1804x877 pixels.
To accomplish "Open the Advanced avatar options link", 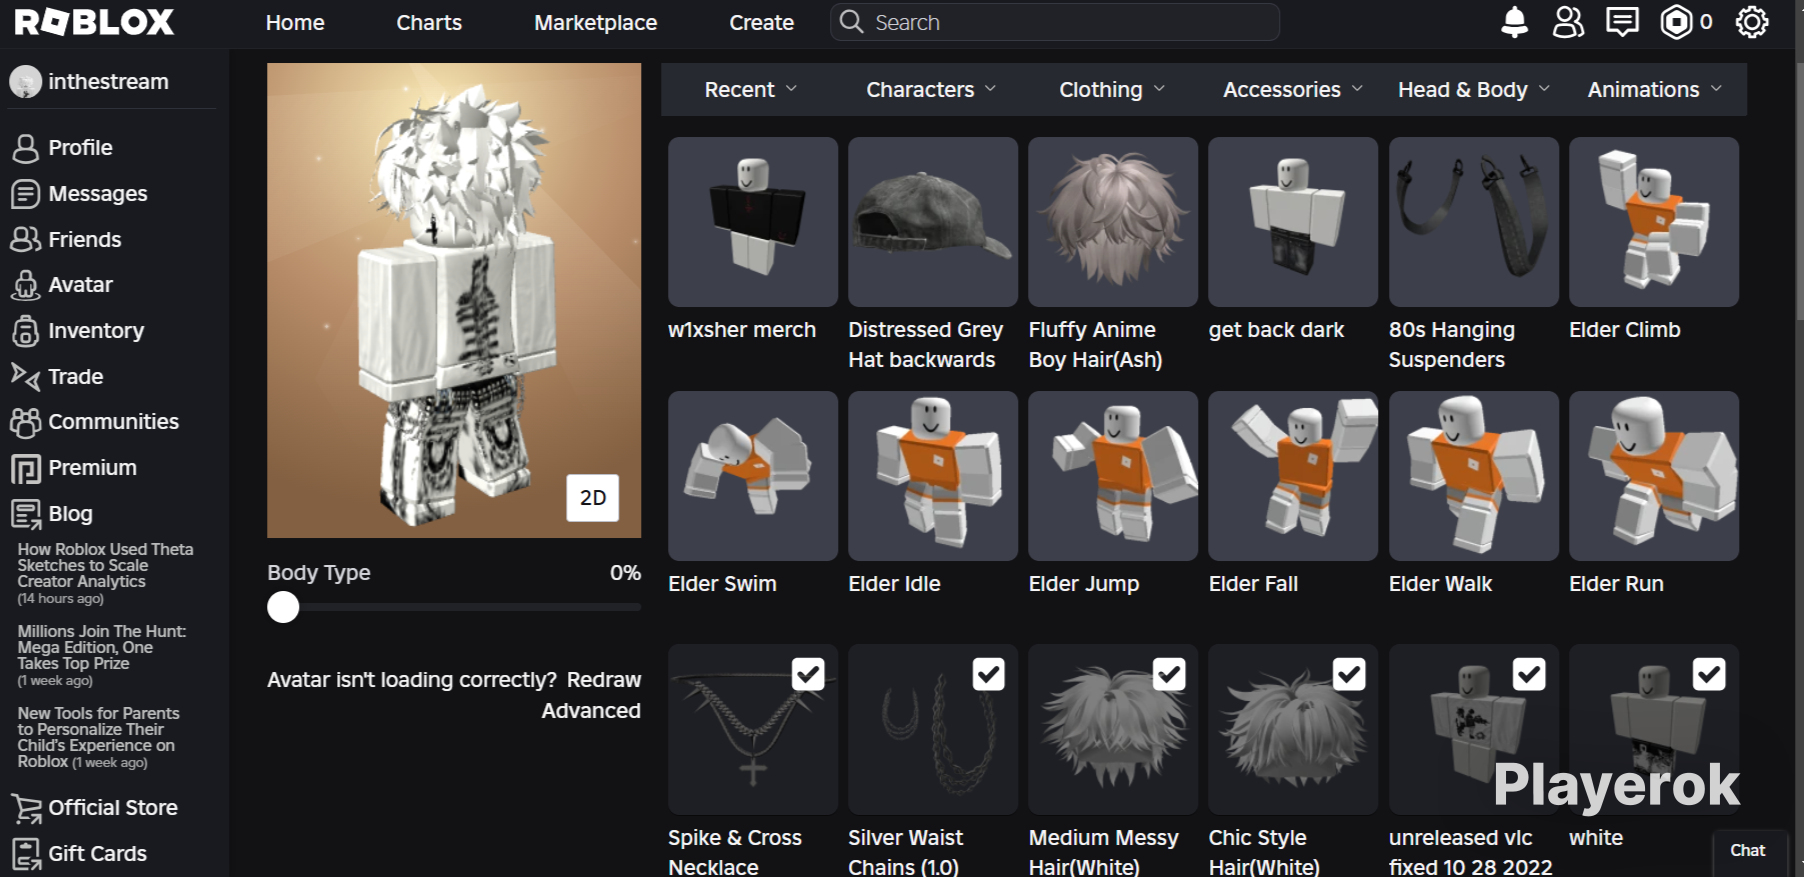I will pos(591,711).
